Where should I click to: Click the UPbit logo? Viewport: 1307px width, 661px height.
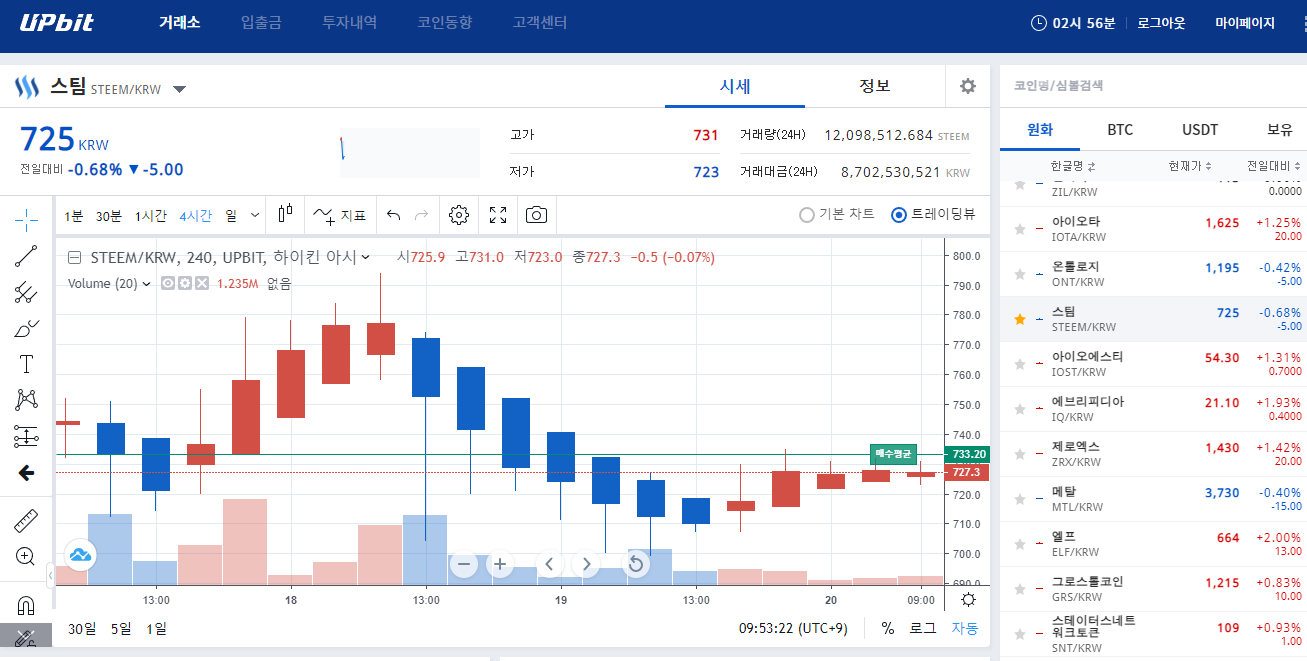pos(57,23)
